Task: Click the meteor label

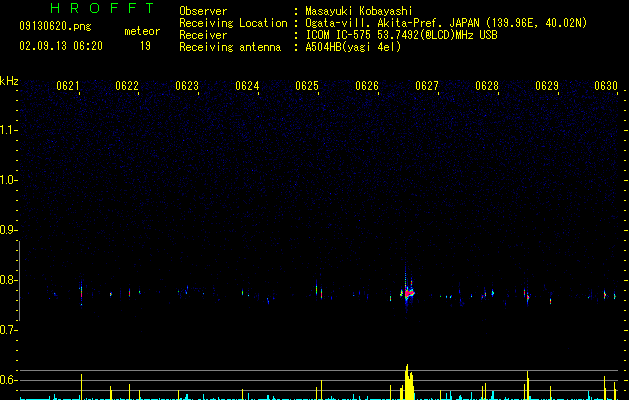Action: (142, 31)
